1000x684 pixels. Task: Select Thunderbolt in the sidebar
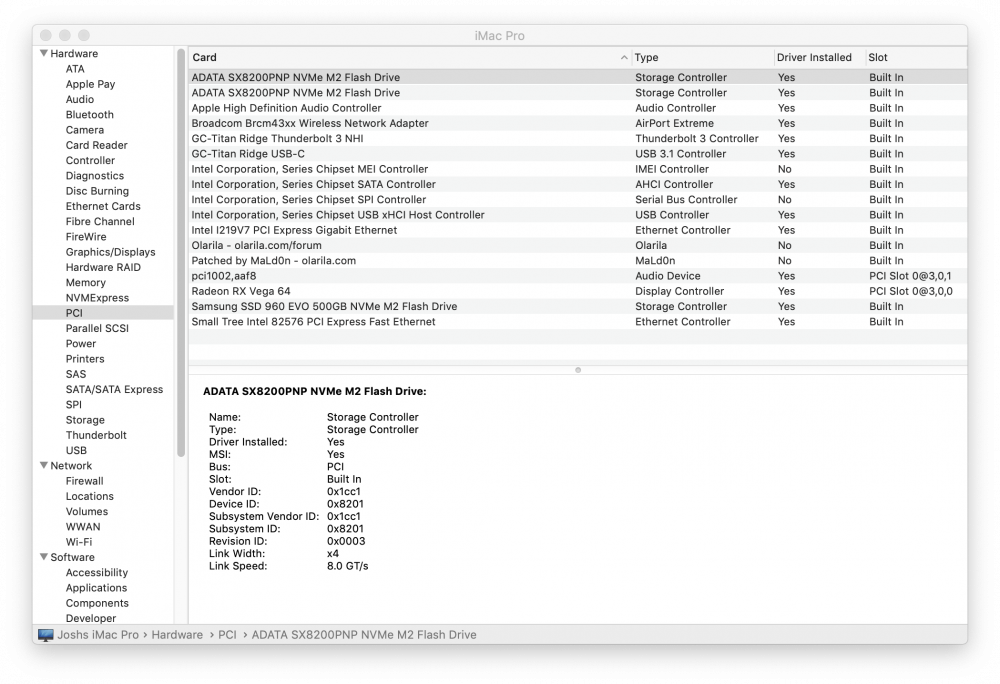coord(96,435)
